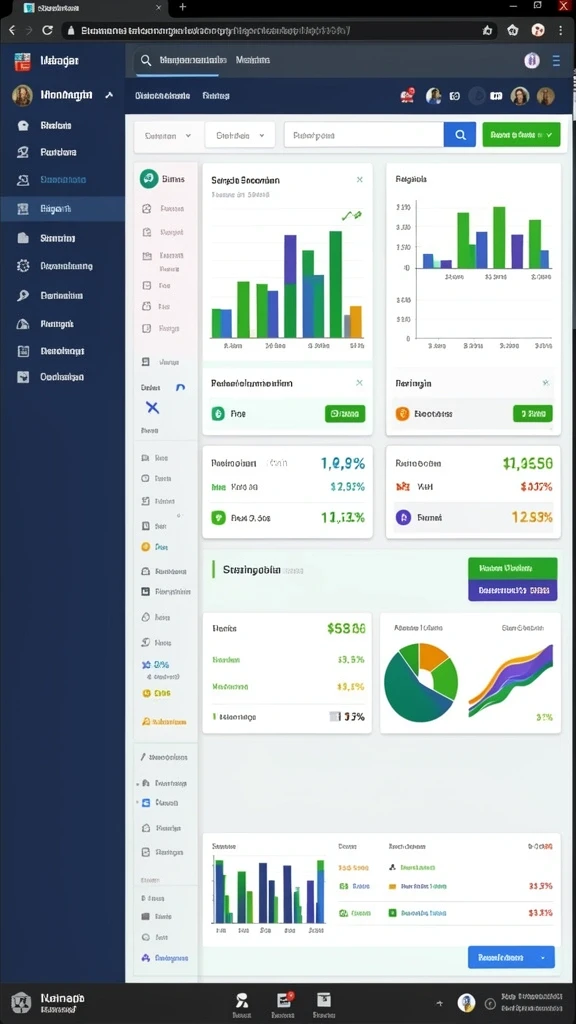Click the green square icon in the left stats card
Screen dimensions: 576x1024
[x=218, y=518]
